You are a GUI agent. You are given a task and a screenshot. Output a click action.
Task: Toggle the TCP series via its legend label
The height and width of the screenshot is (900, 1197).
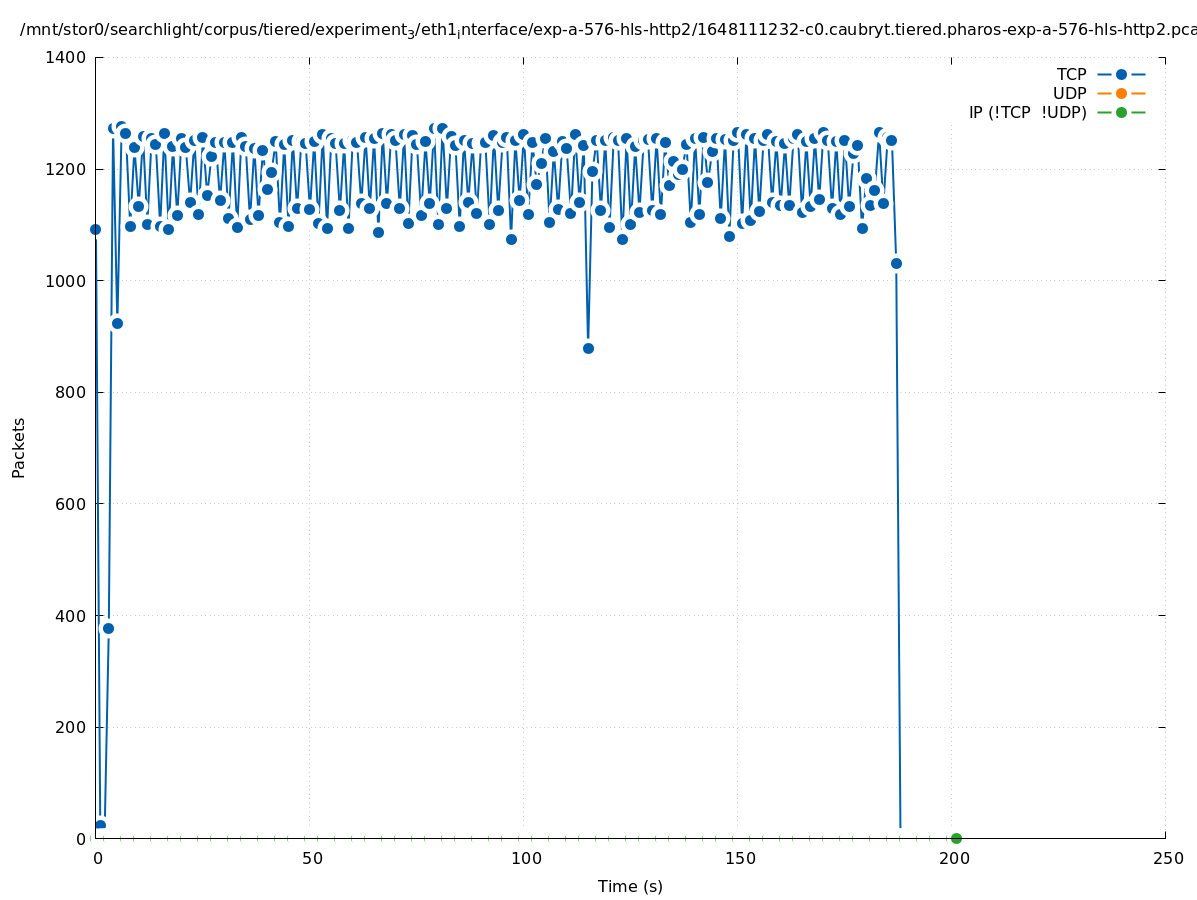coord(1071,74)
